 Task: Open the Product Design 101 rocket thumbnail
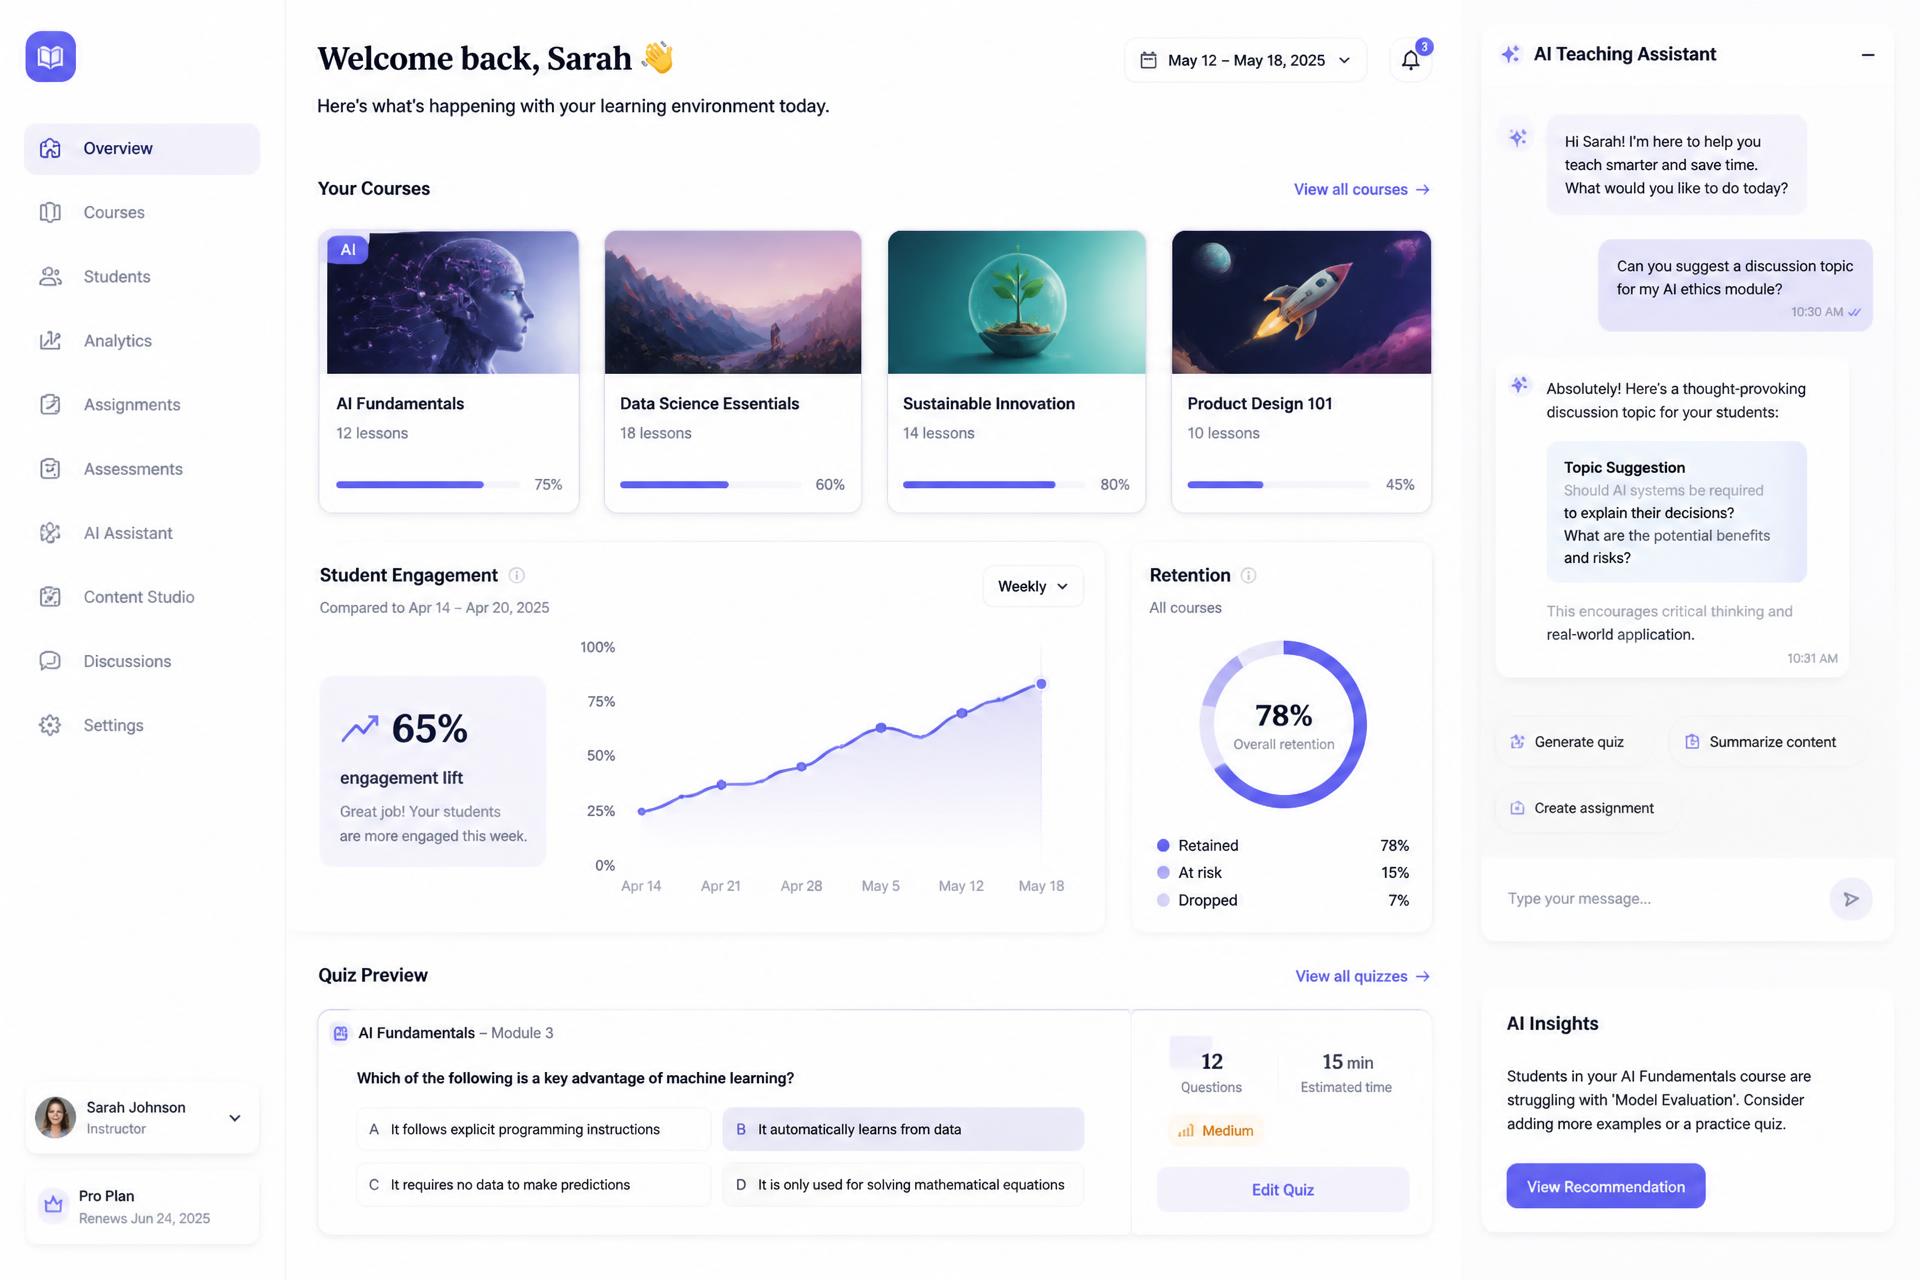pyautogui.click(x=1301, y=302)
